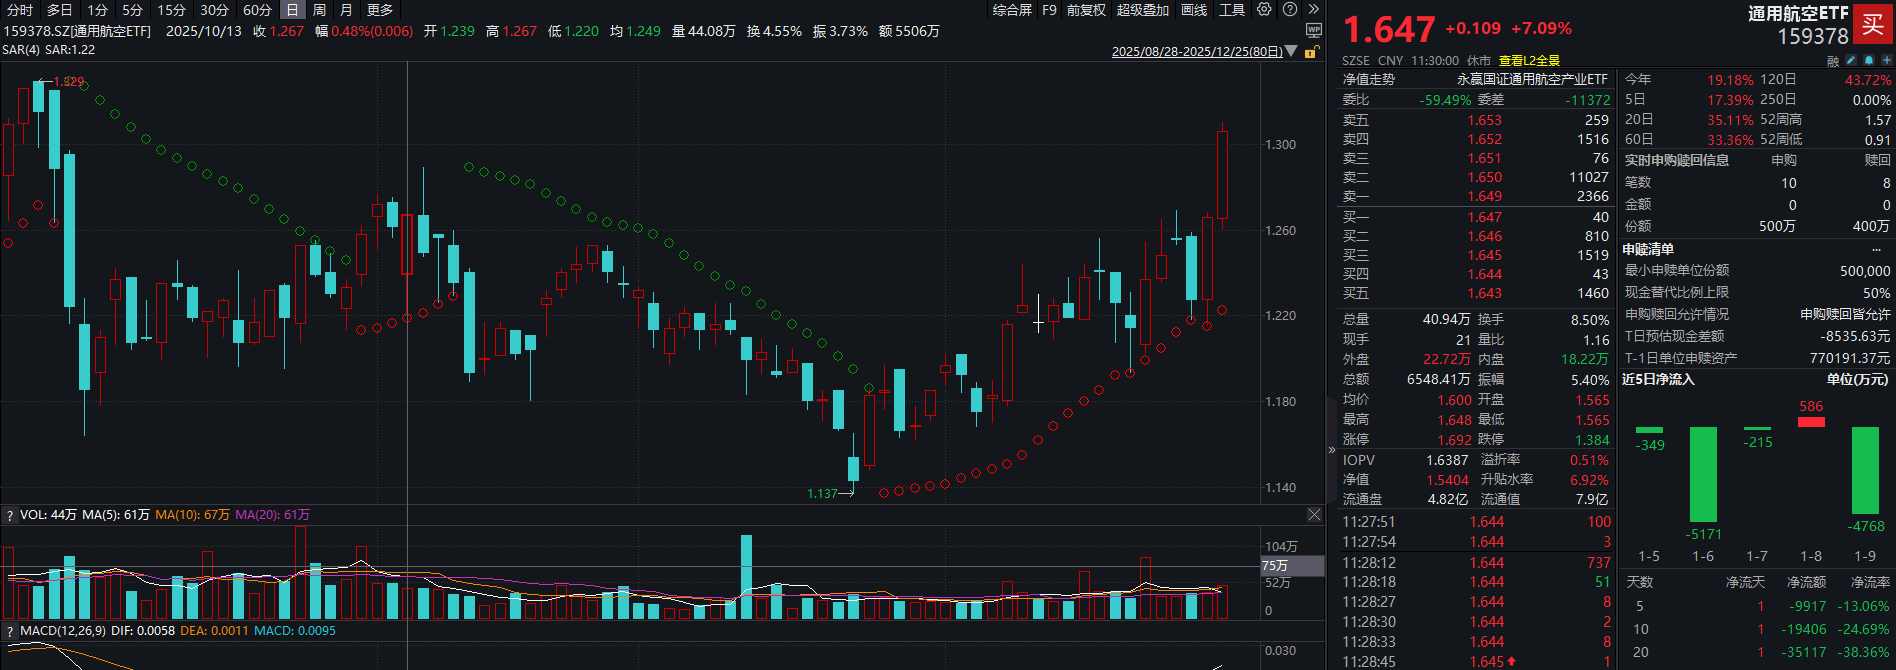Open the 综合屏 composite screen

(1012, 10)
